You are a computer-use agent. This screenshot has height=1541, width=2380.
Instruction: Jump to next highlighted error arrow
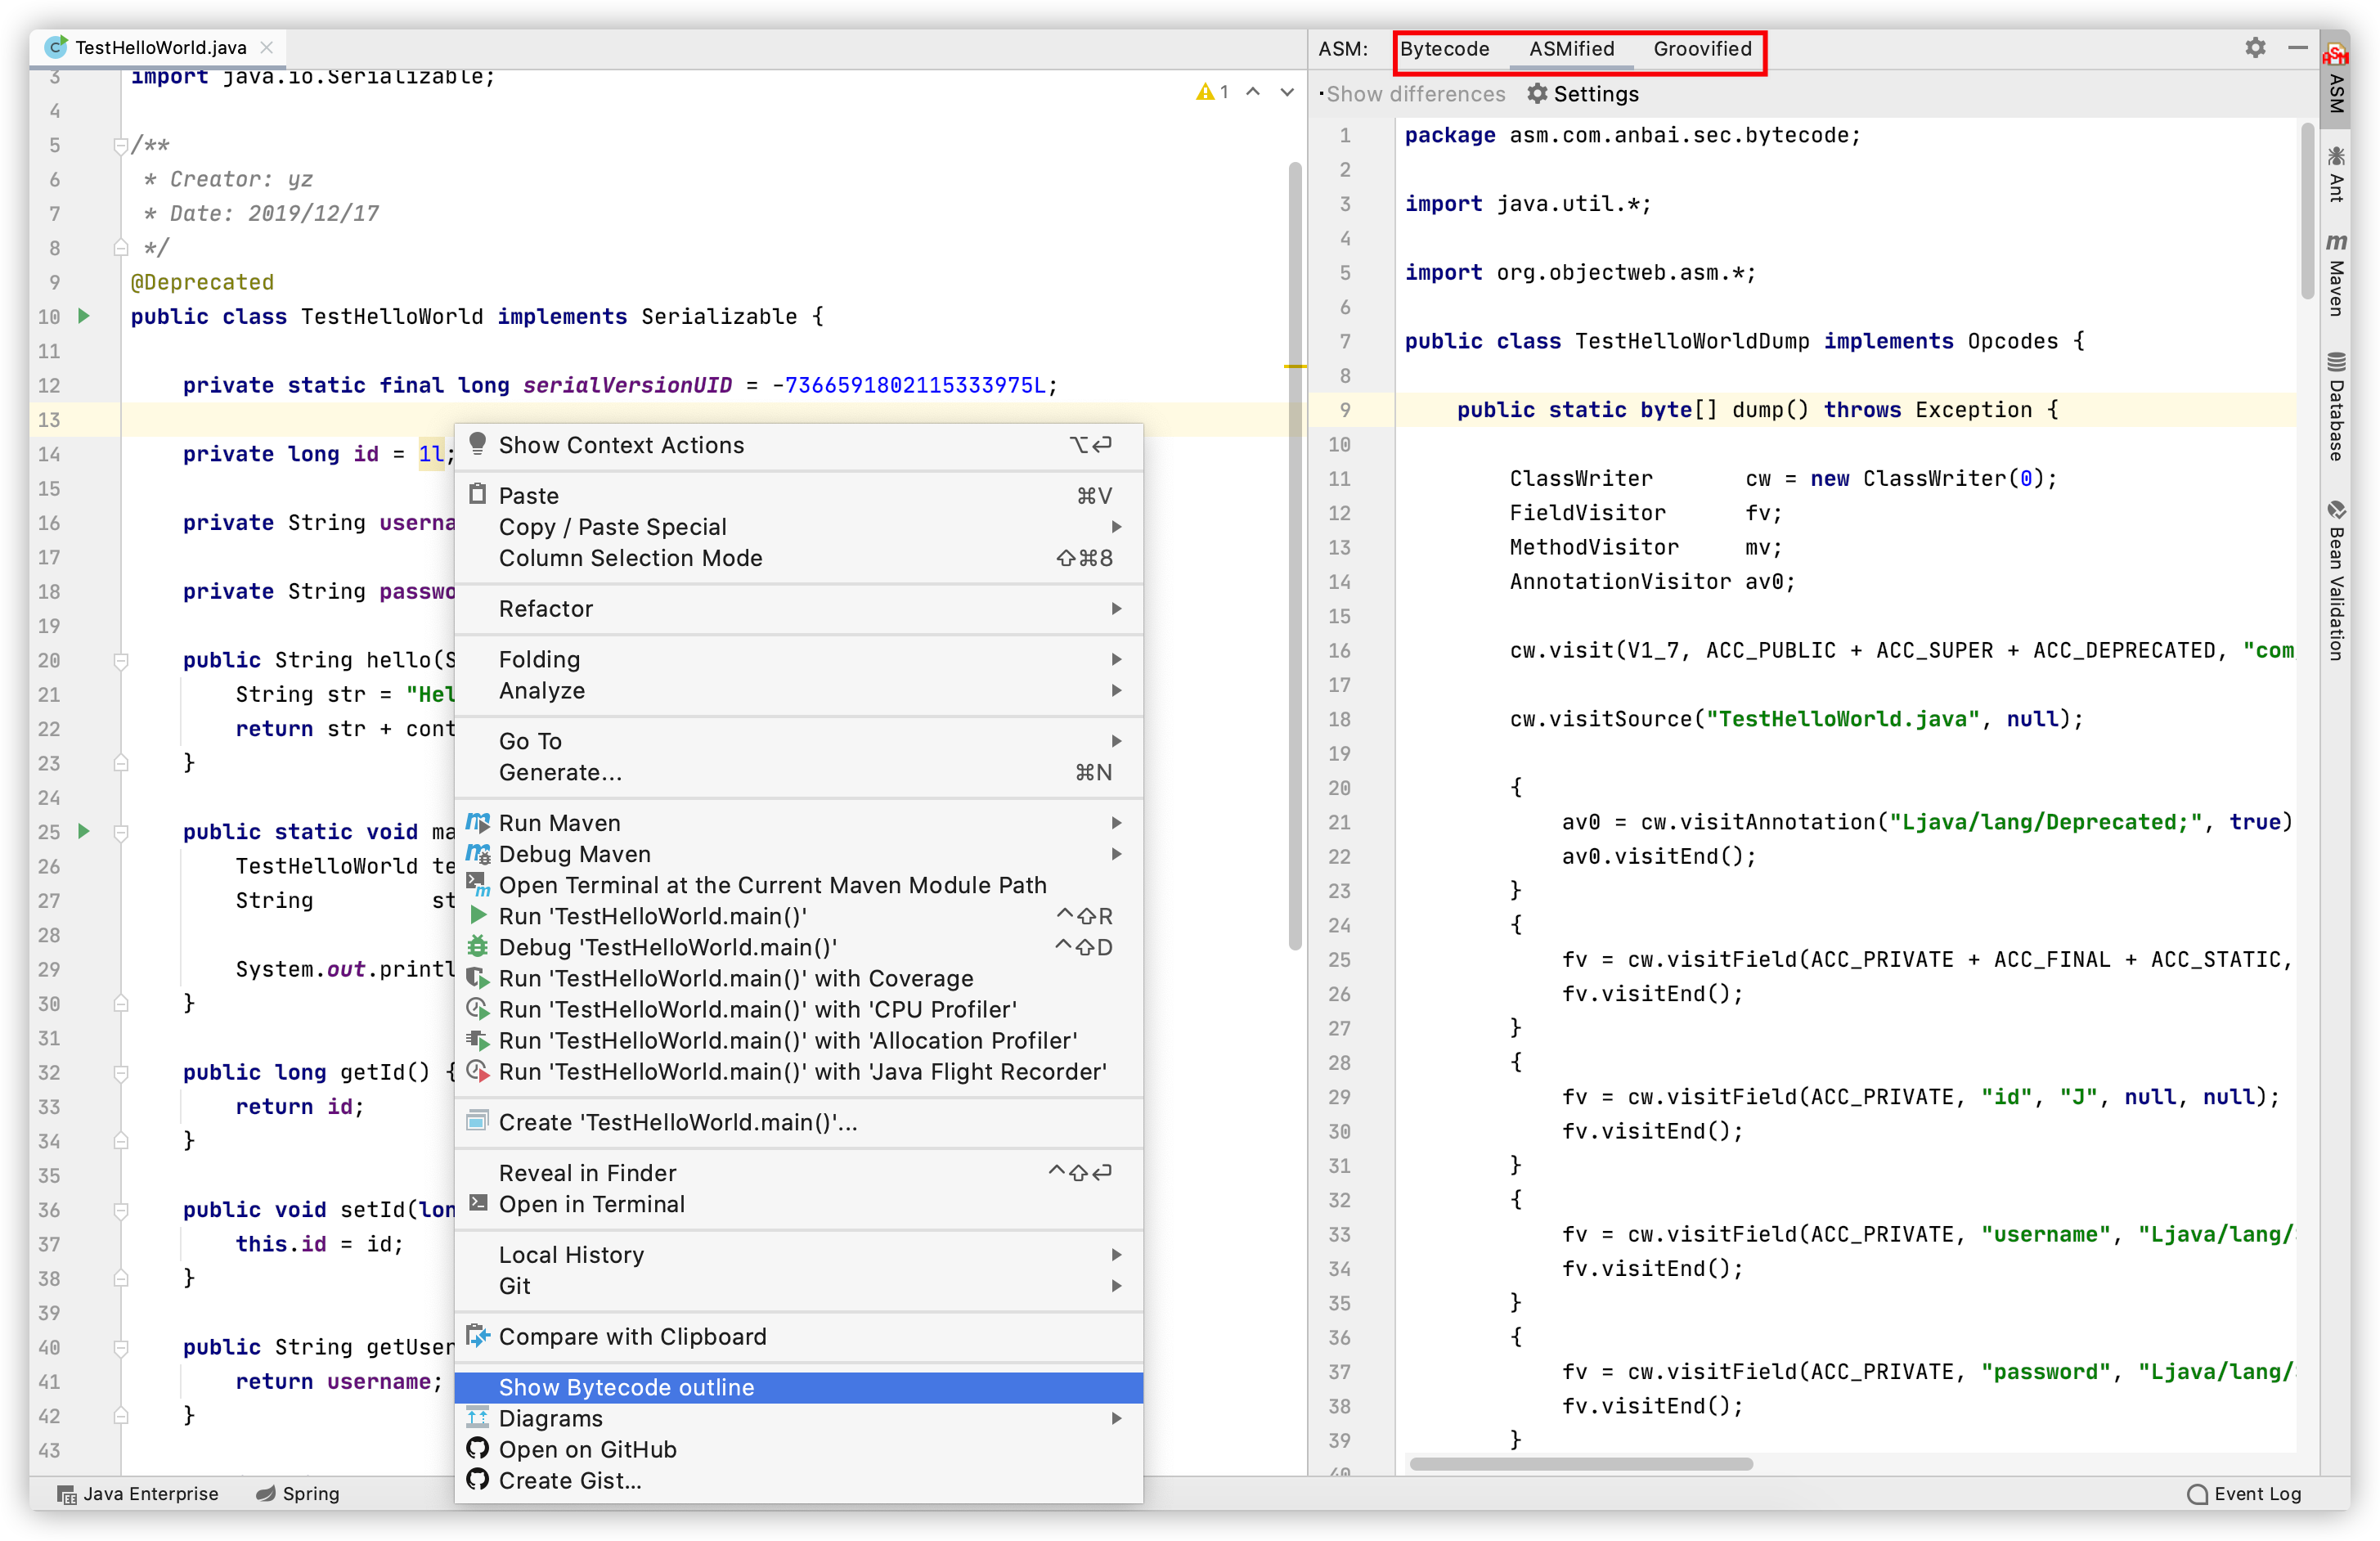(1287, 92)
